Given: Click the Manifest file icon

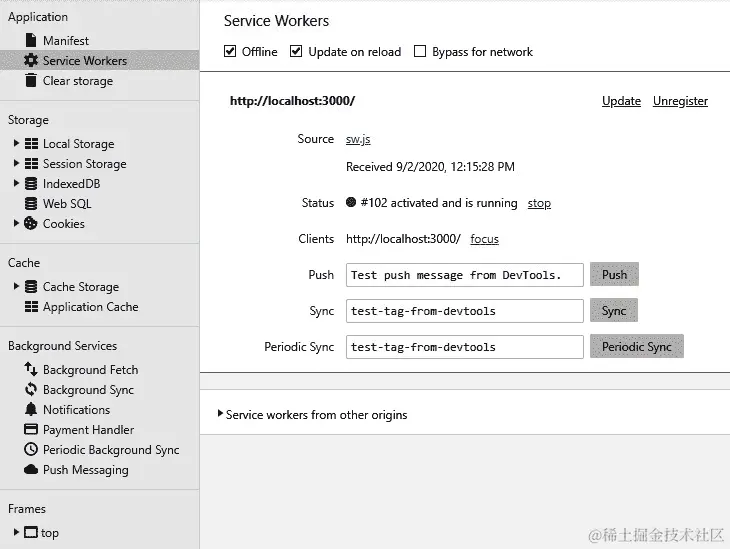Looking at the screenshot, I should pos(31,41).
